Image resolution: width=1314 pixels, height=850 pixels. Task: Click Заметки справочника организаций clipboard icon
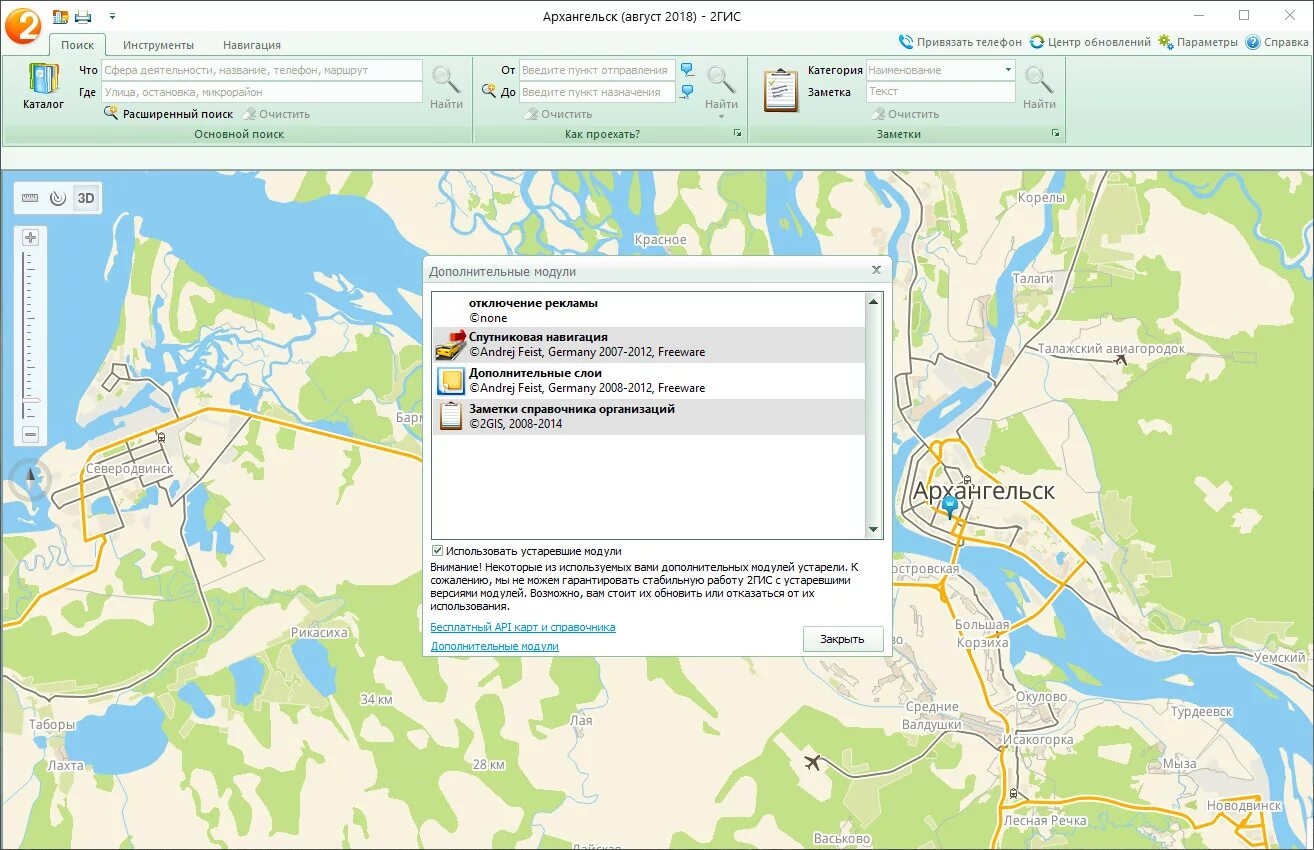click(451, 416)
